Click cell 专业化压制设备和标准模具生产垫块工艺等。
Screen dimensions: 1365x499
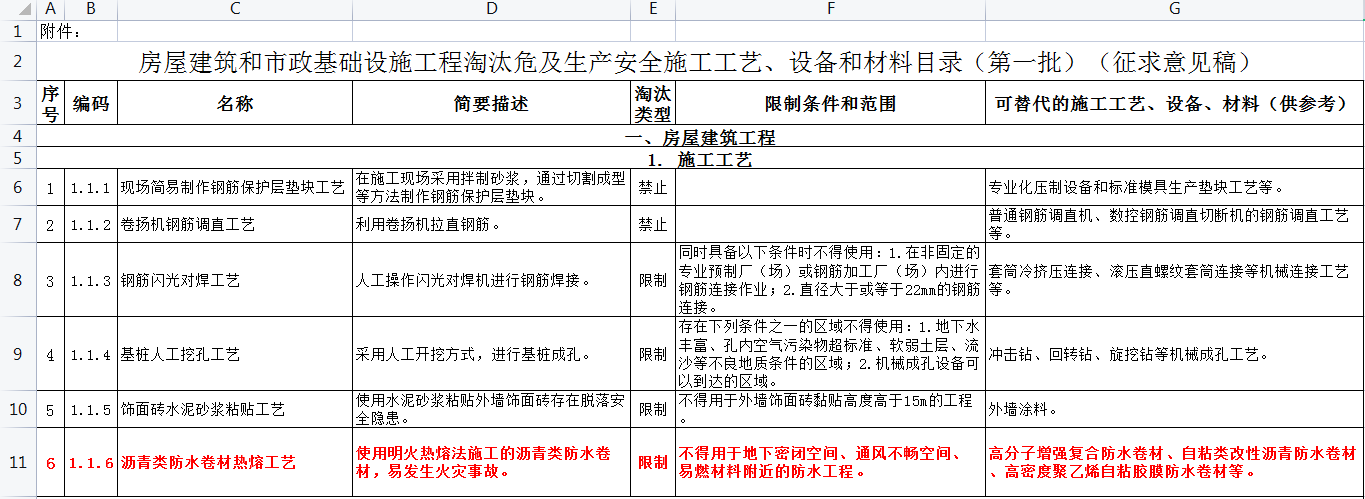1175,187
